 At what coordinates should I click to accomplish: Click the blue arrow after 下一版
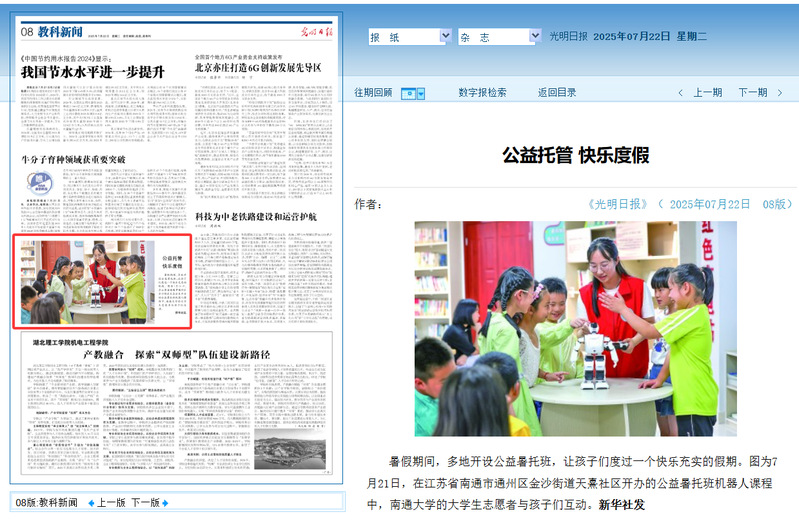[x=166, y=502]
